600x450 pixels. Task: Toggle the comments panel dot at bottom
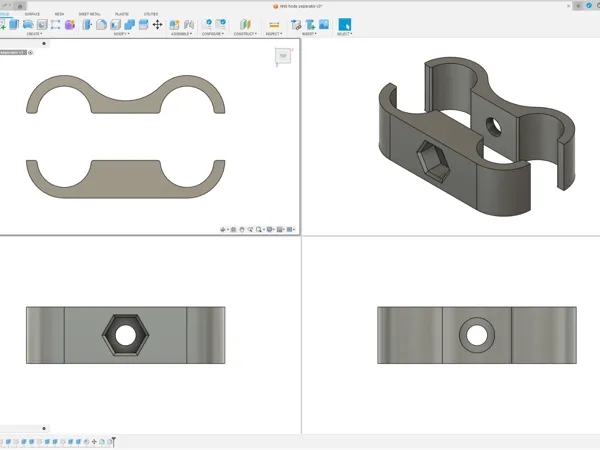pos(44,428)
